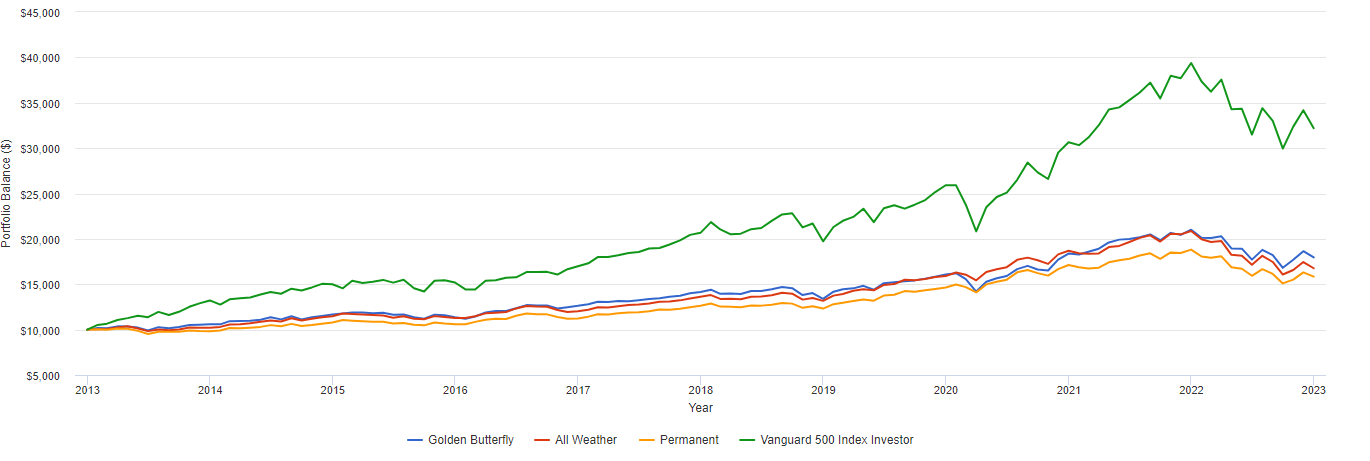This screenshot has height=461, width=1370.
Task: Hide the All Weather series via legend
Action: click(586, 440)
